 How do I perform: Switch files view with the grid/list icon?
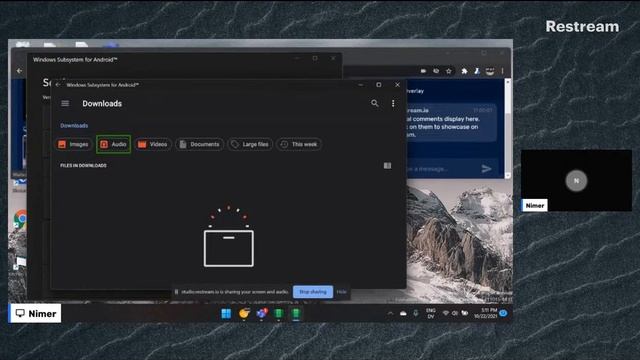(387, 165)
